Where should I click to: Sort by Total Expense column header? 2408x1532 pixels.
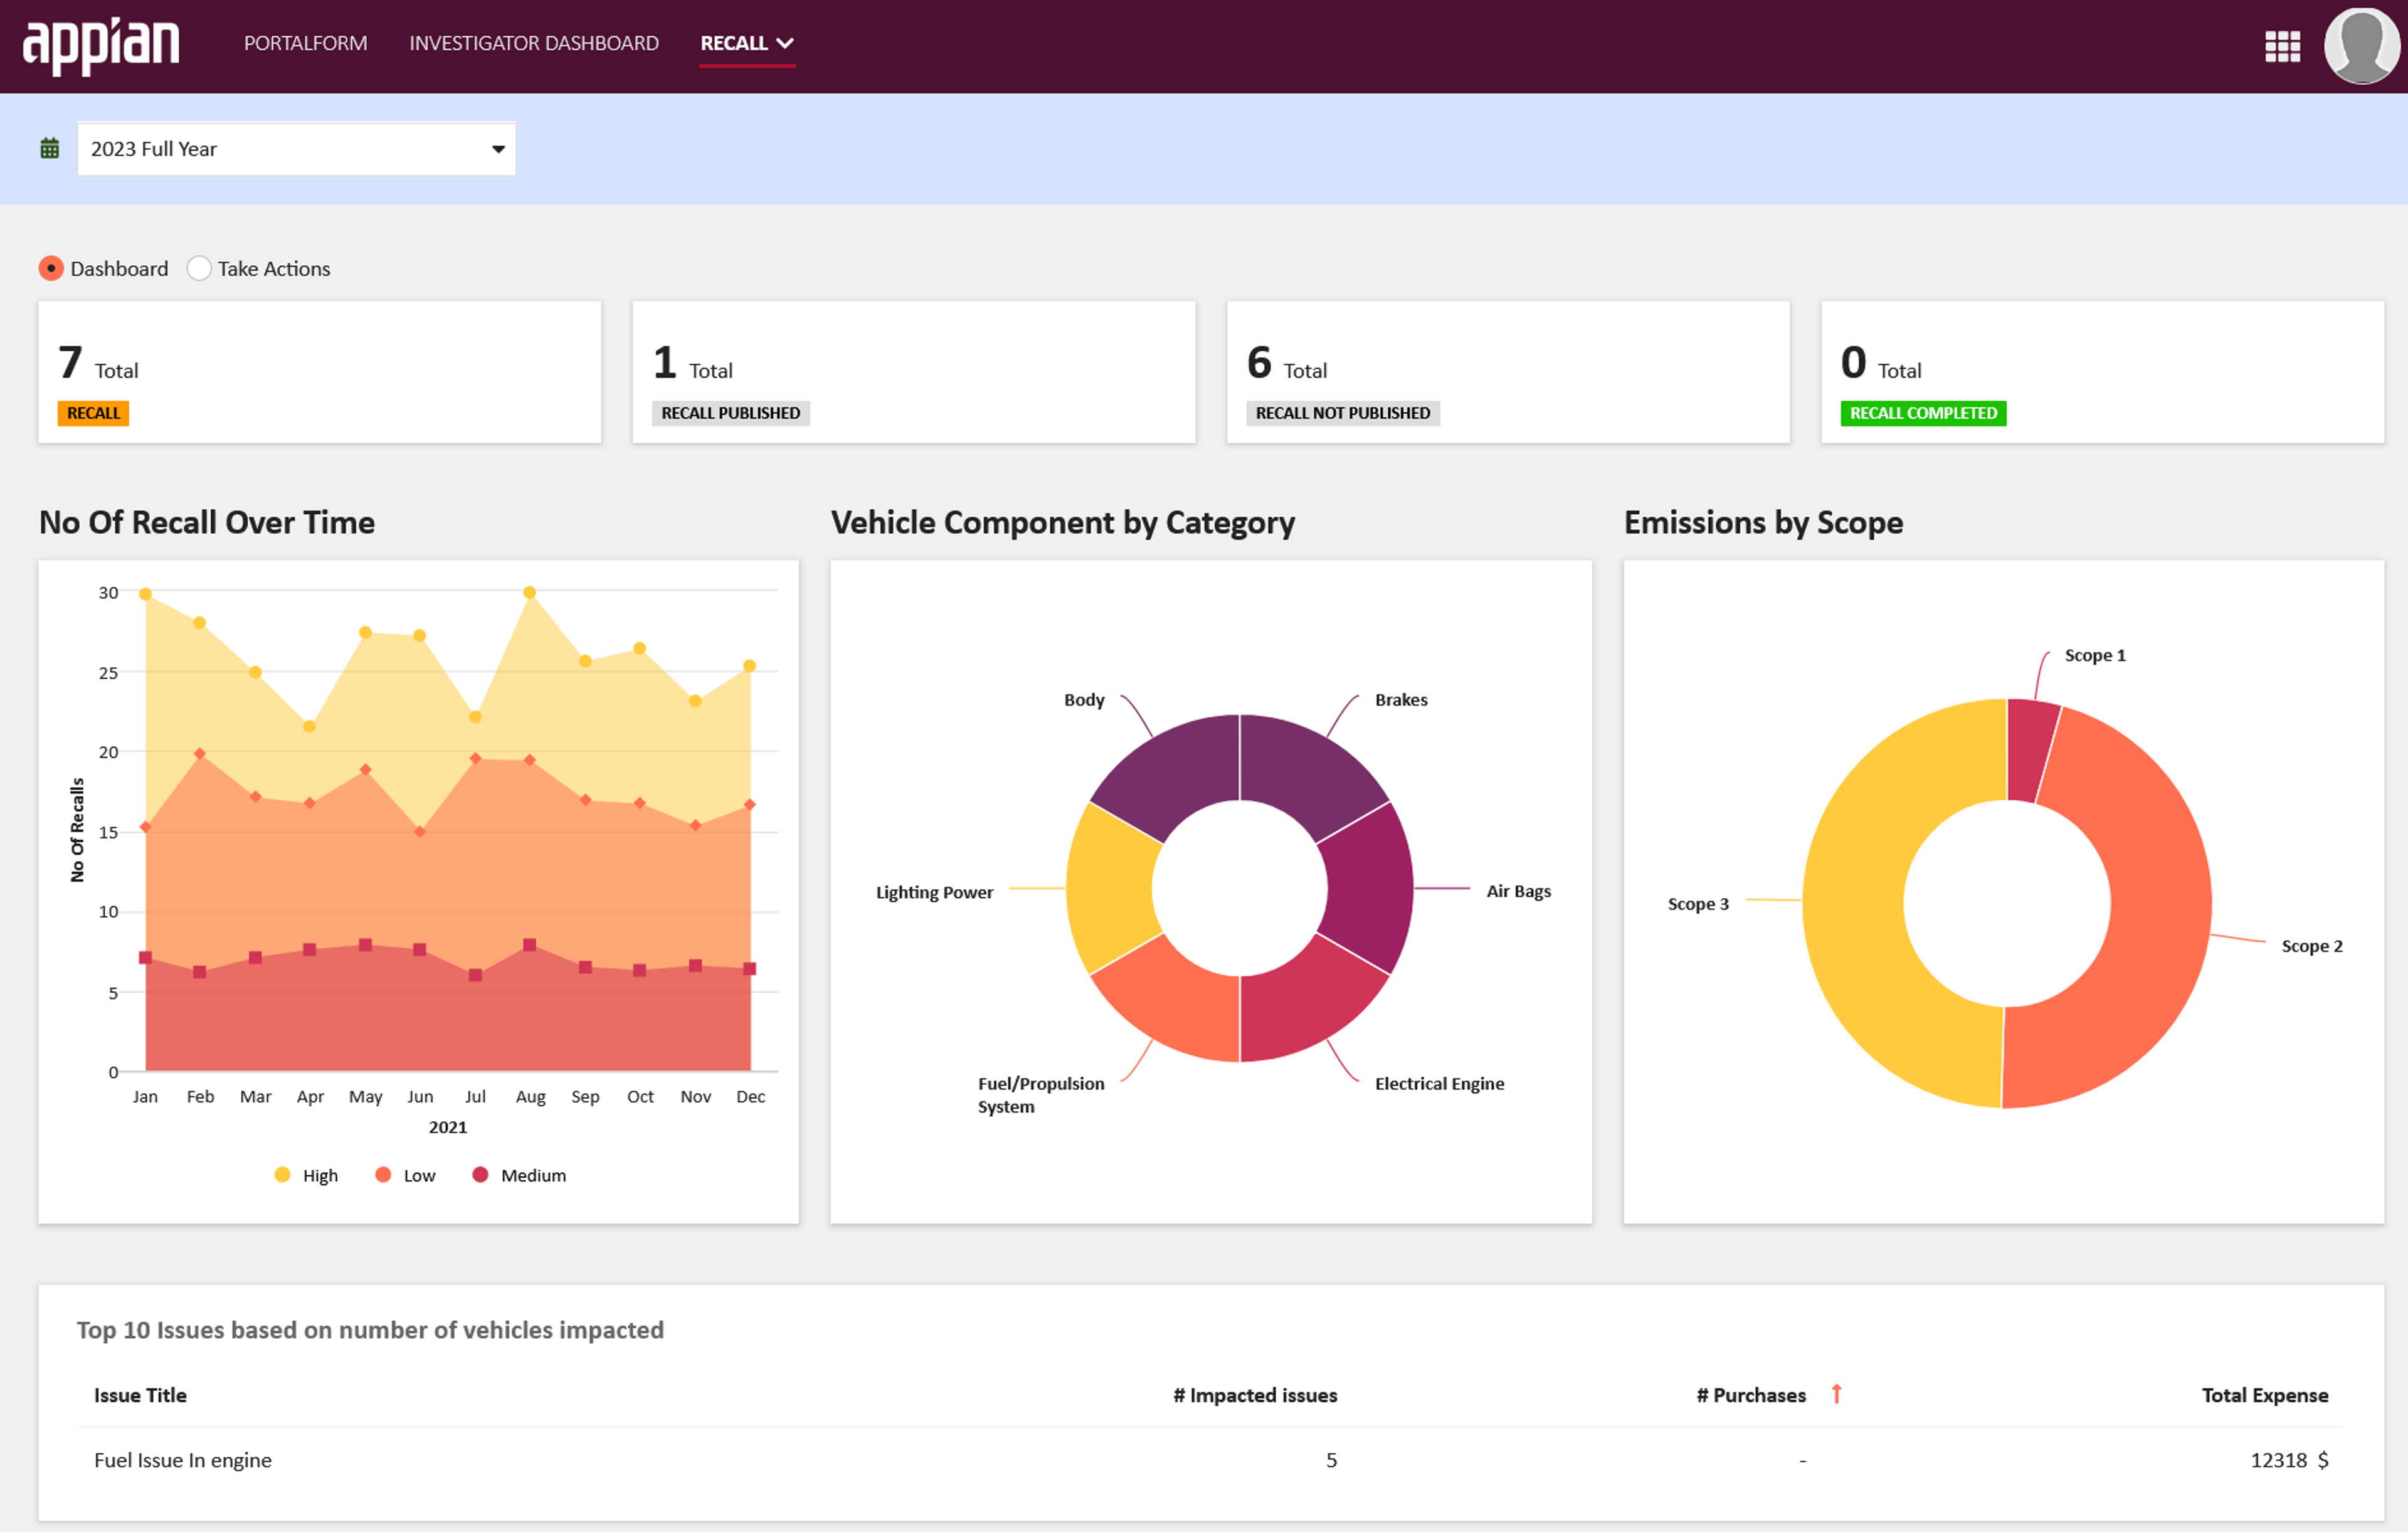tap(2265, 1395)
